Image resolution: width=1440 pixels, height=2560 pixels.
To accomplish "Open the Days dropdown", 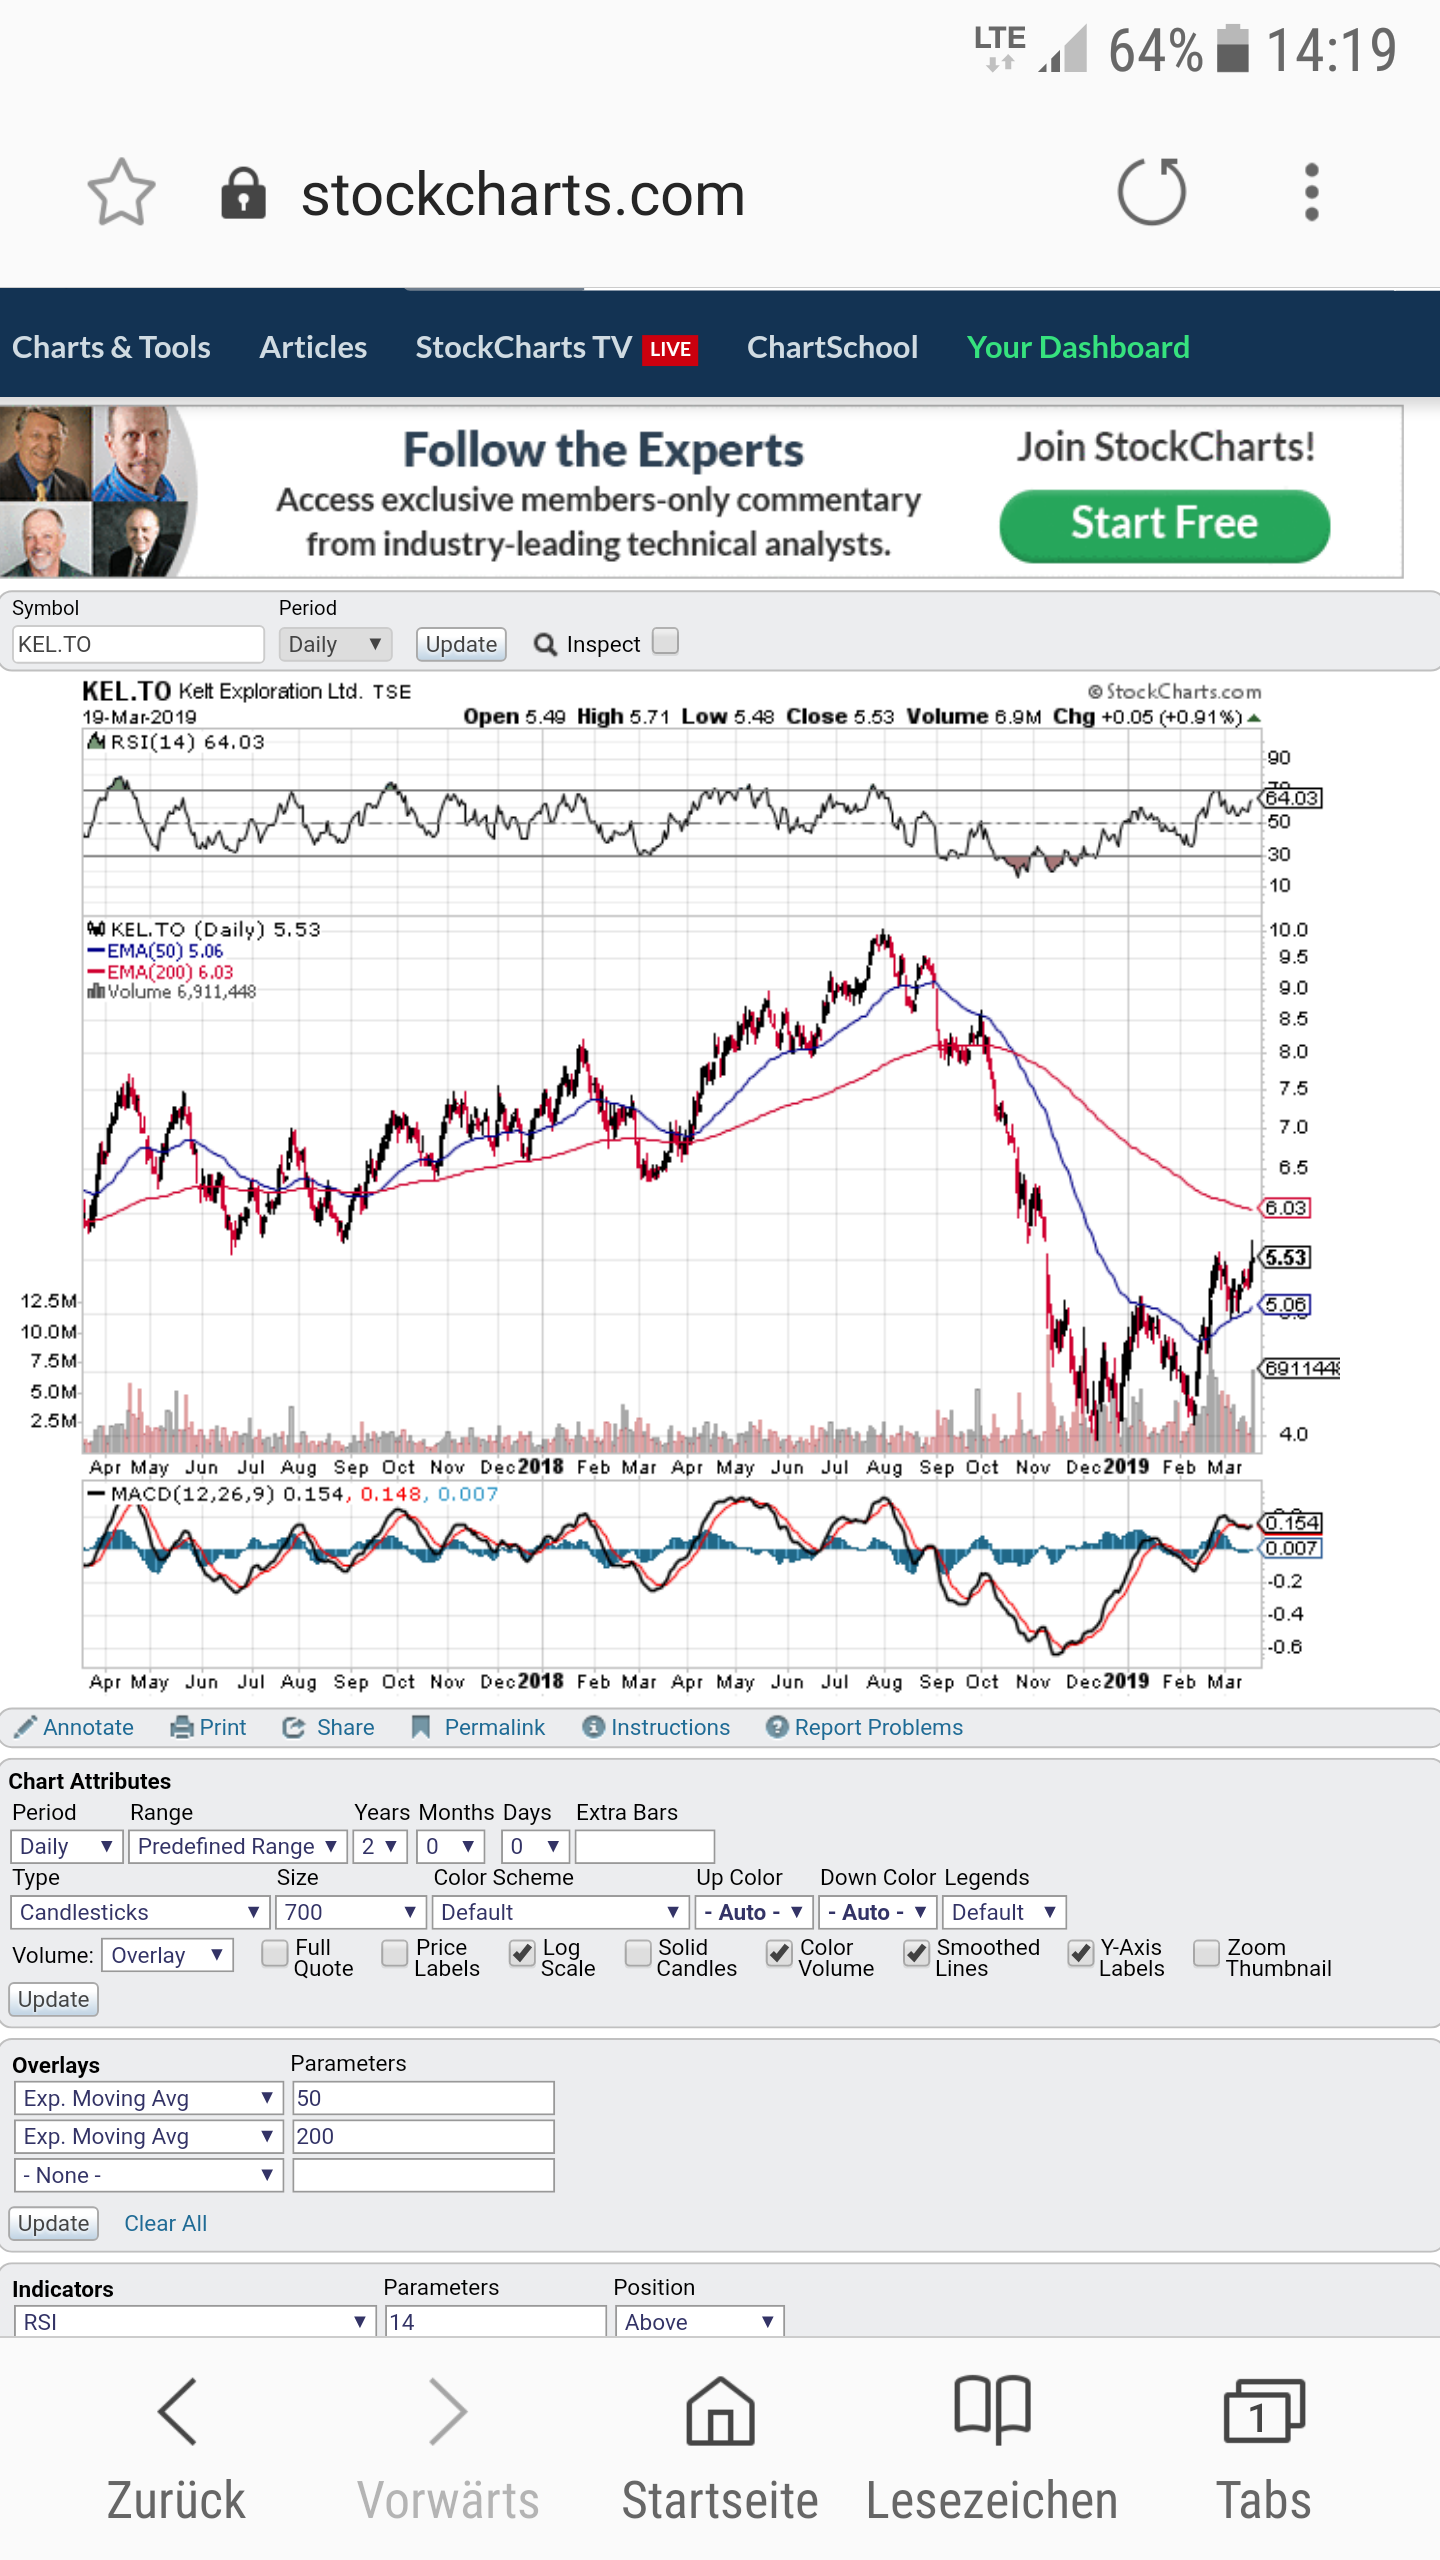I will coord(535,1846).
